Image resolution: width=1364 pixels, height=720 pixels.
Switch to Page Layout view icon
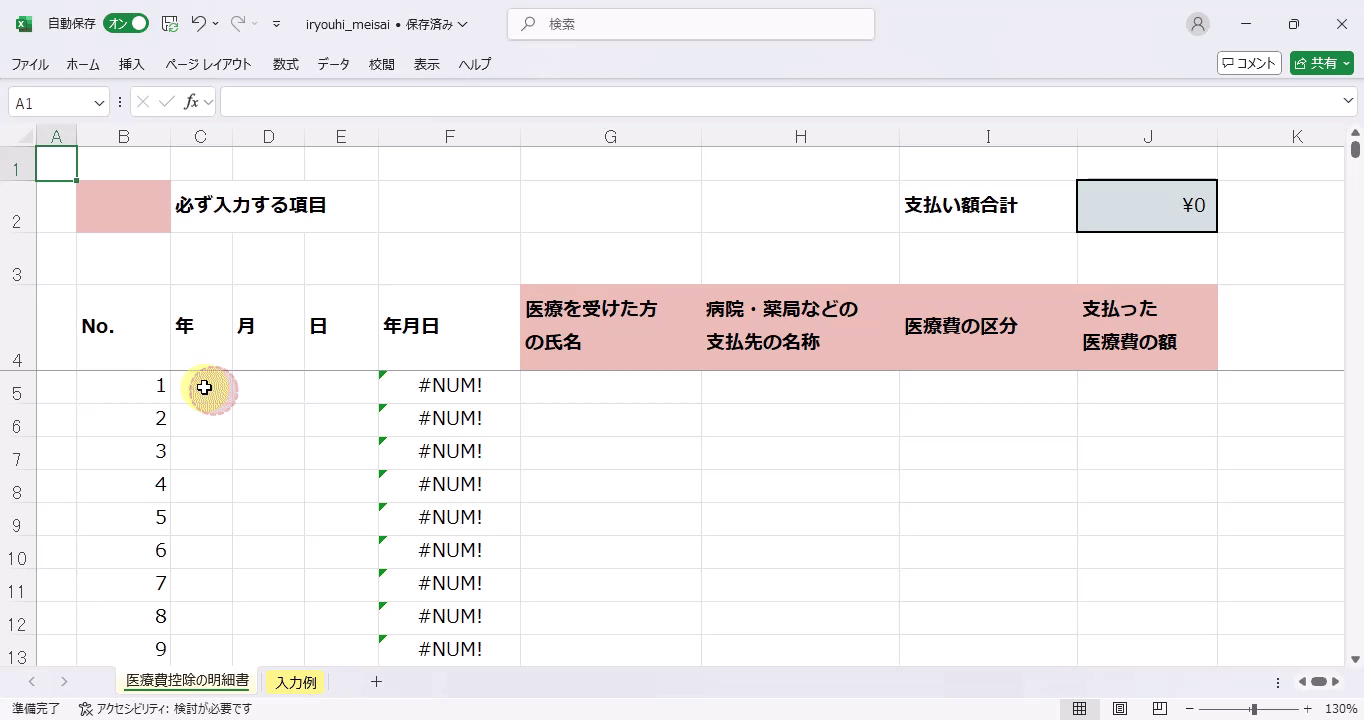[1120, 709]
